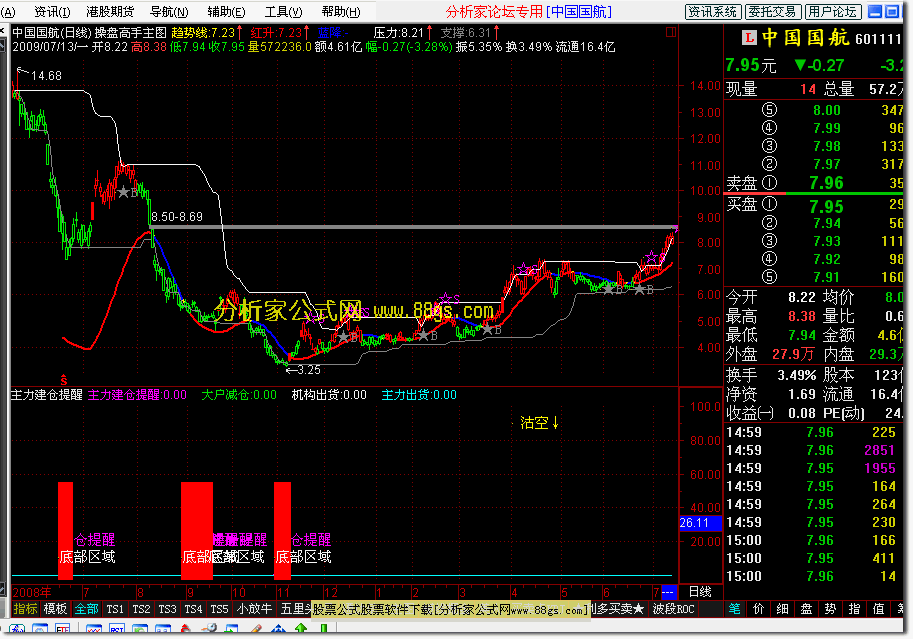This screenshot has width=913, height=639.
Task: Select the 指标 tab
Action: coord(25,609)
